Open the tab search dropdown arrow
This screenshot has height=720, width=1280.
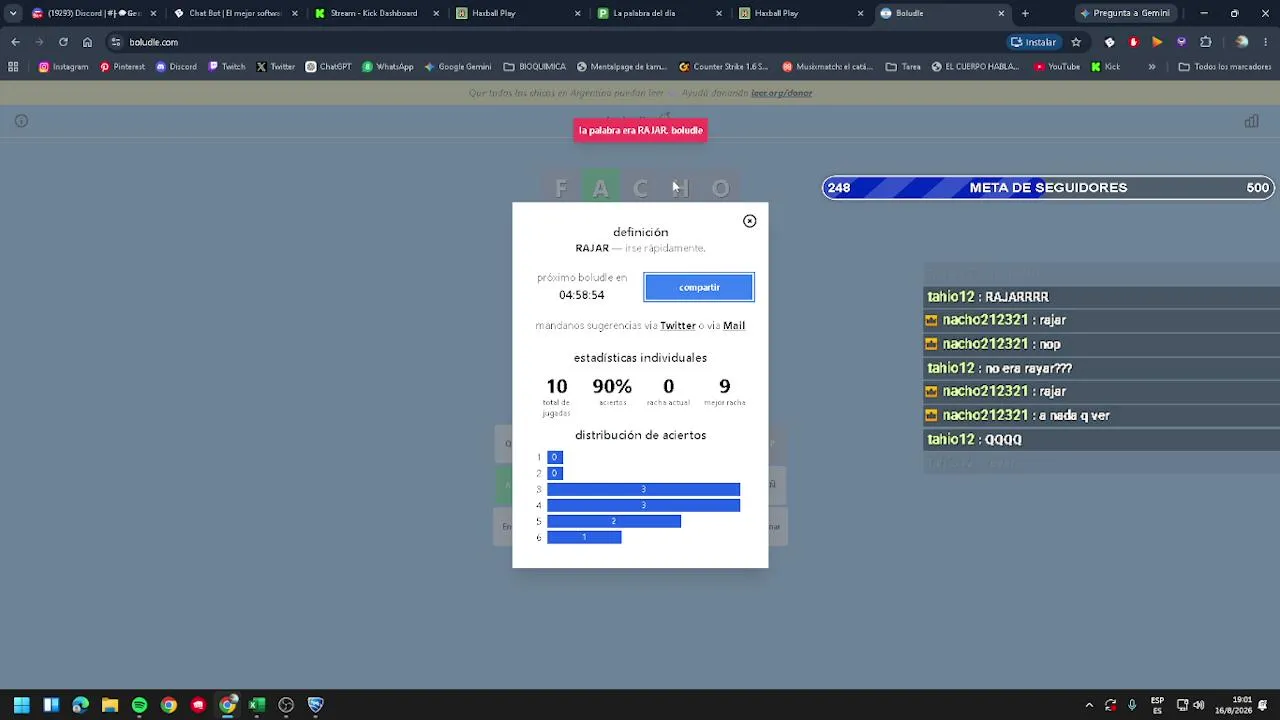[13, 13]
